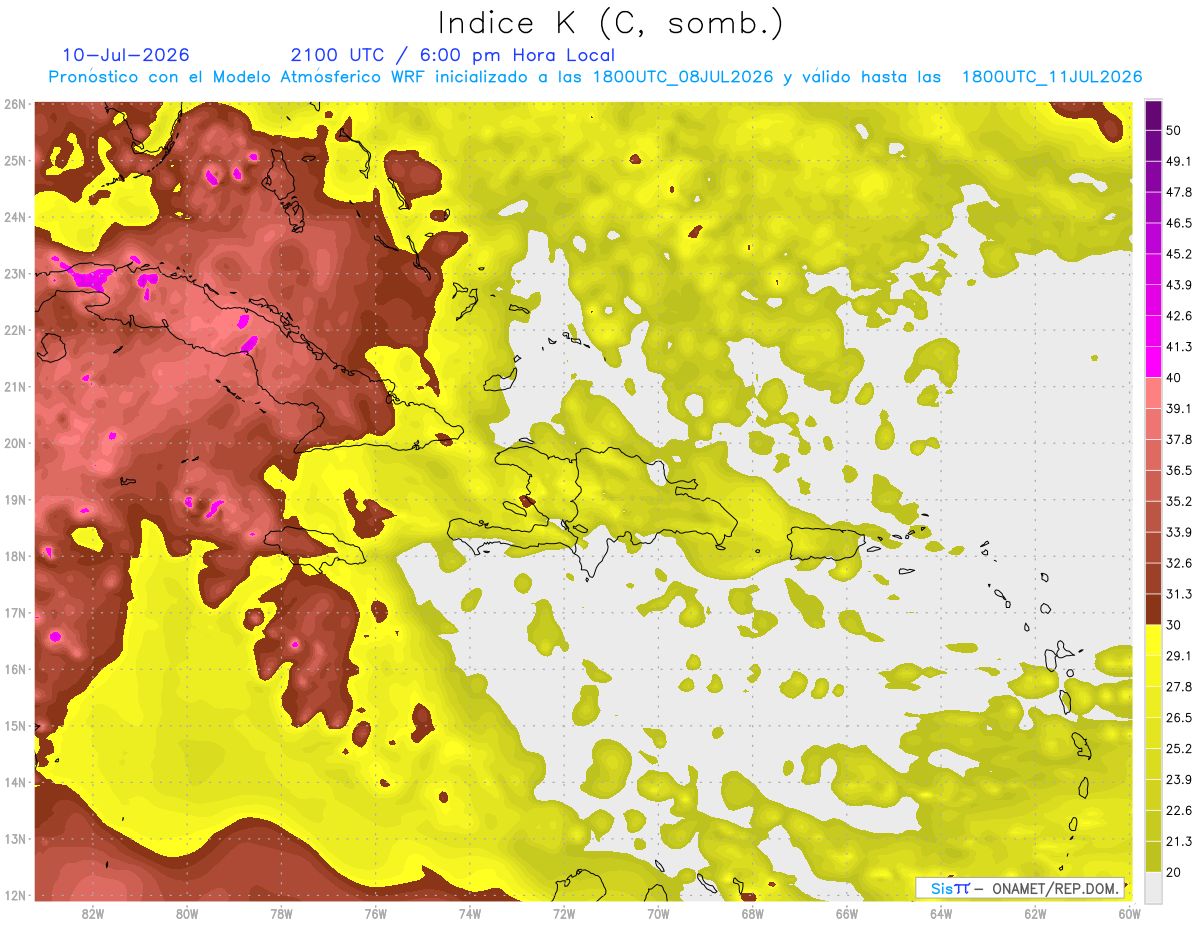Click the date '10-Jul-2026'

[126, 55]
